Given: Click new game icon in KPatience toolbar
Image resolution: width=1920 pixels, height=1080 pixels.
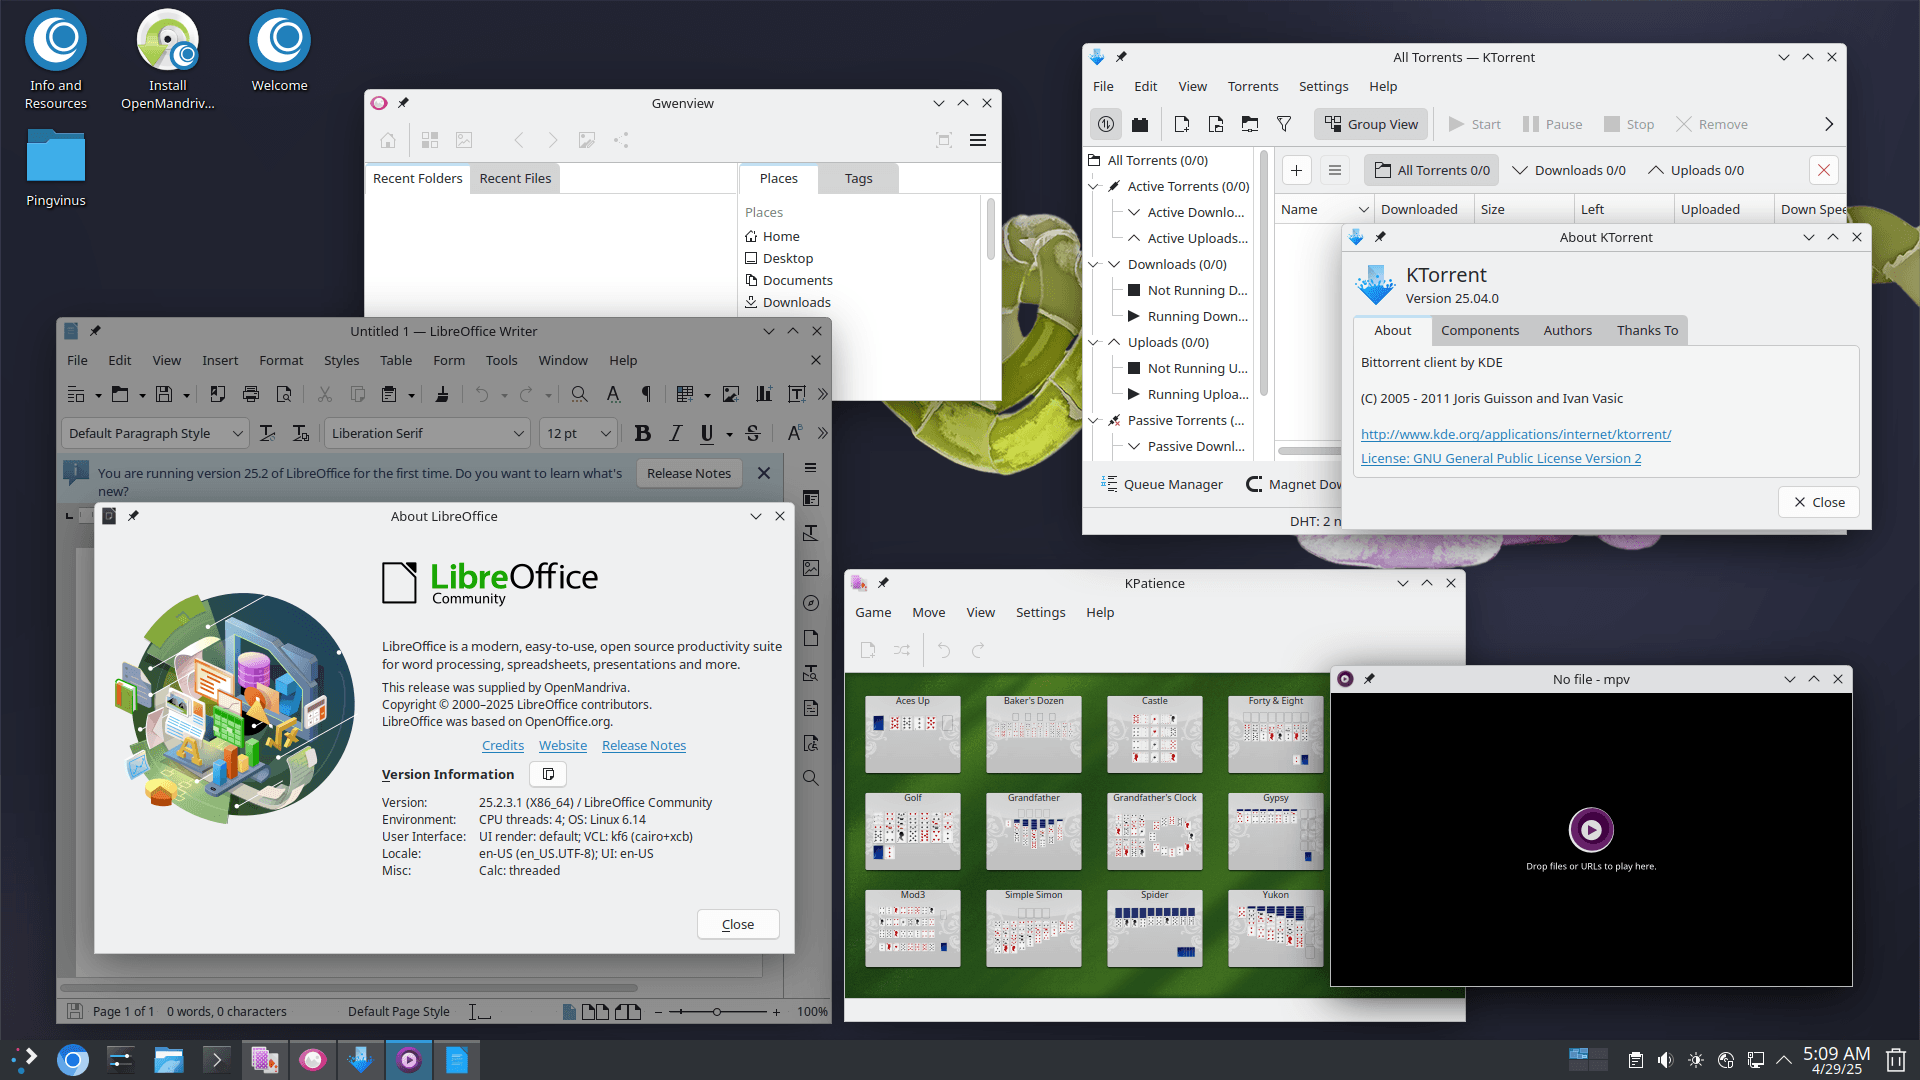Looking at the screenshot, I should (x=868, y=650).
